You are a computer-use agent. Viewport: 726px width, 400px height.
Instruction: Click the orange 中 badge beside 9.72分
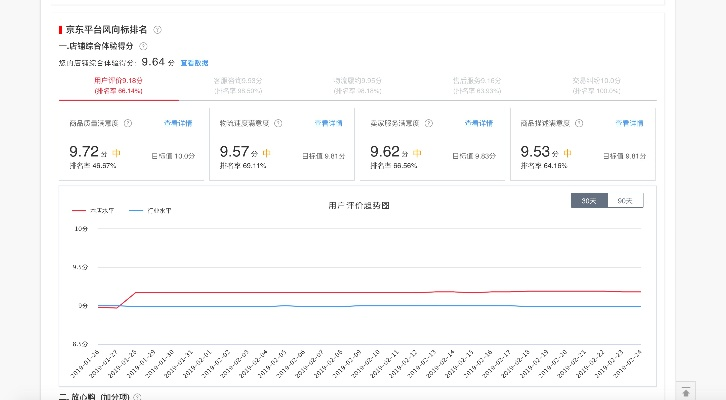(x=117, y=152)
